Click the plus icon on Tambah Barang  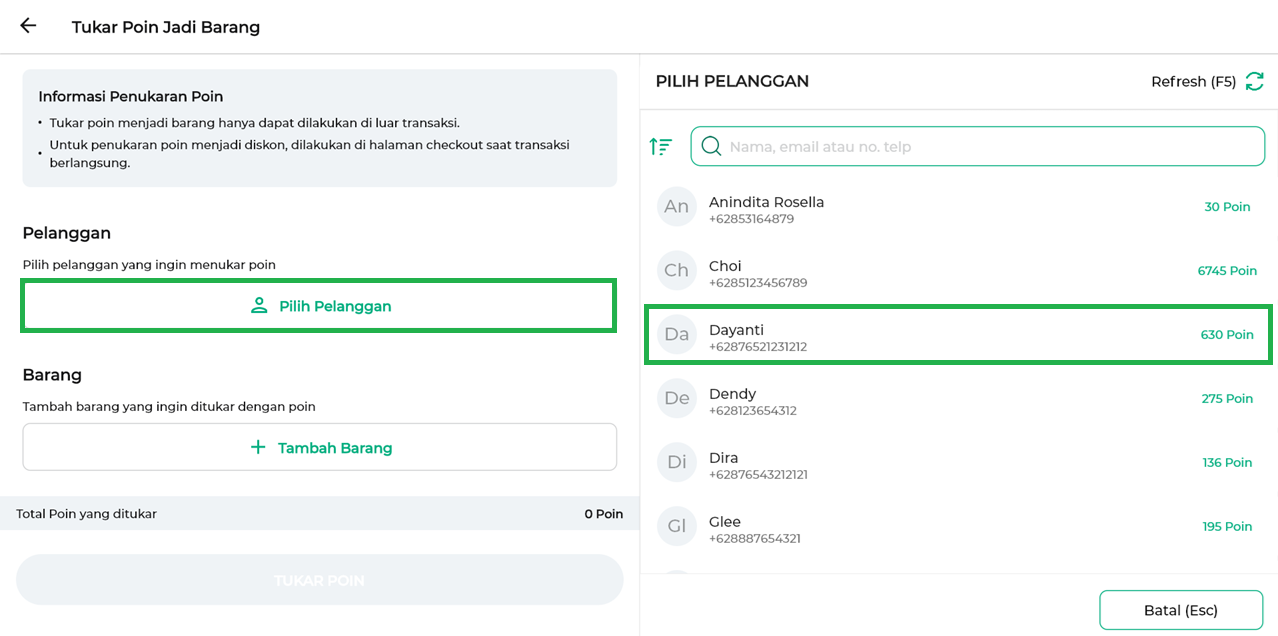click(x=258, y=447)
